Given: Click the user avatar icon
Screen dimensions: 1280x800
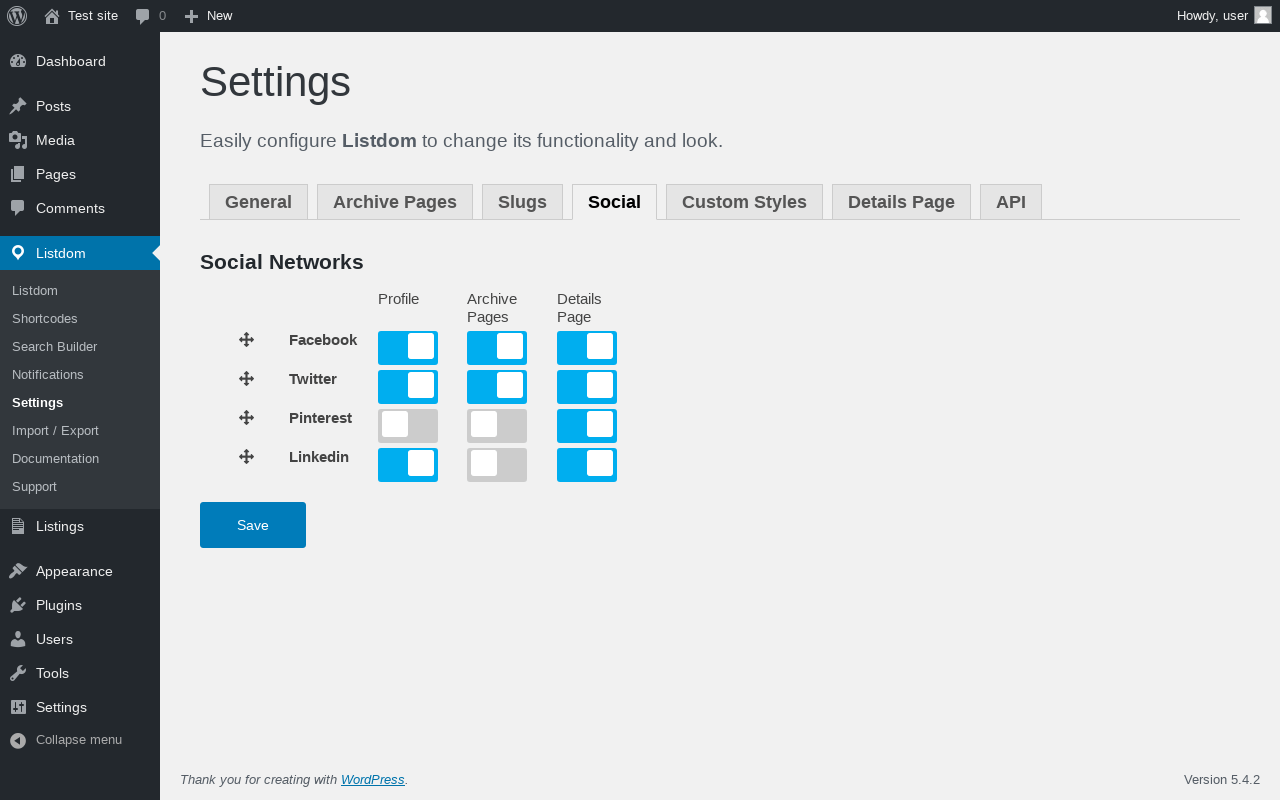Looking at the screenshot, I should coord(1263,15).
